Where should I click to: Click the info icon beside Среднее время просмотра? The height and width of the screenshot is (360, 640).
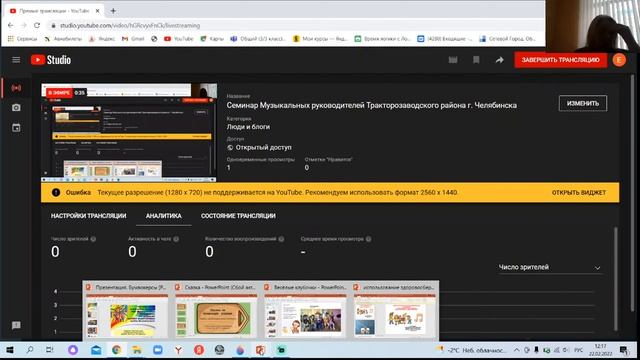369,239
